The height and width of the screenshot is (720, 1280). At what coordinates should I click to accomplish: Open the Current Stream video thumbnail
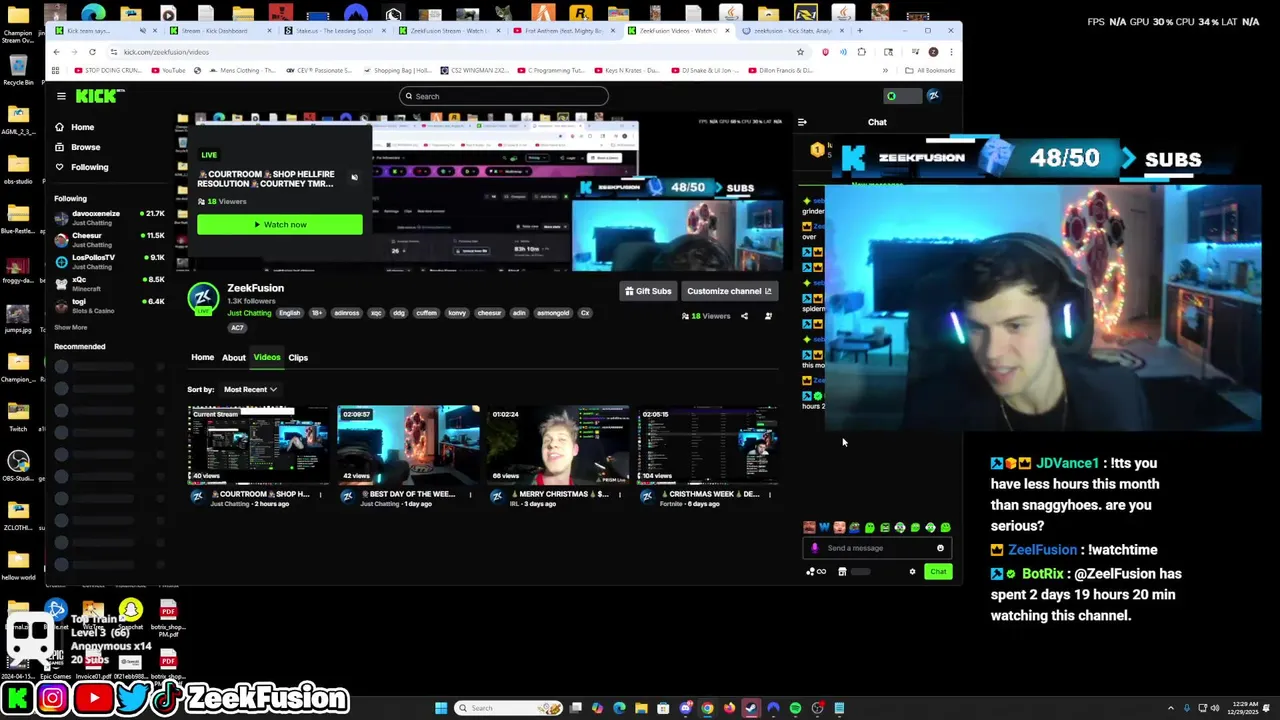pos(258,444)
